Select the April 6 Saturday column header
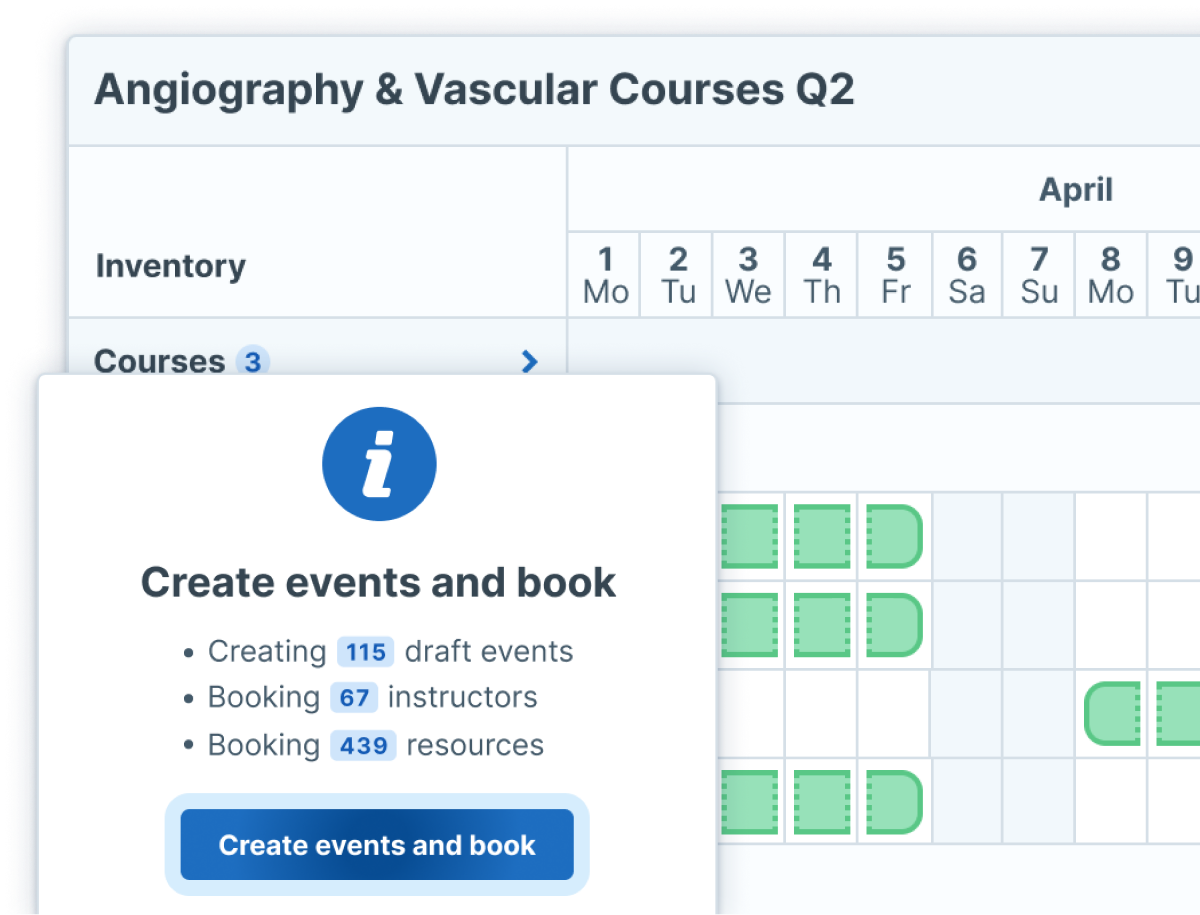 click(966, 275)
